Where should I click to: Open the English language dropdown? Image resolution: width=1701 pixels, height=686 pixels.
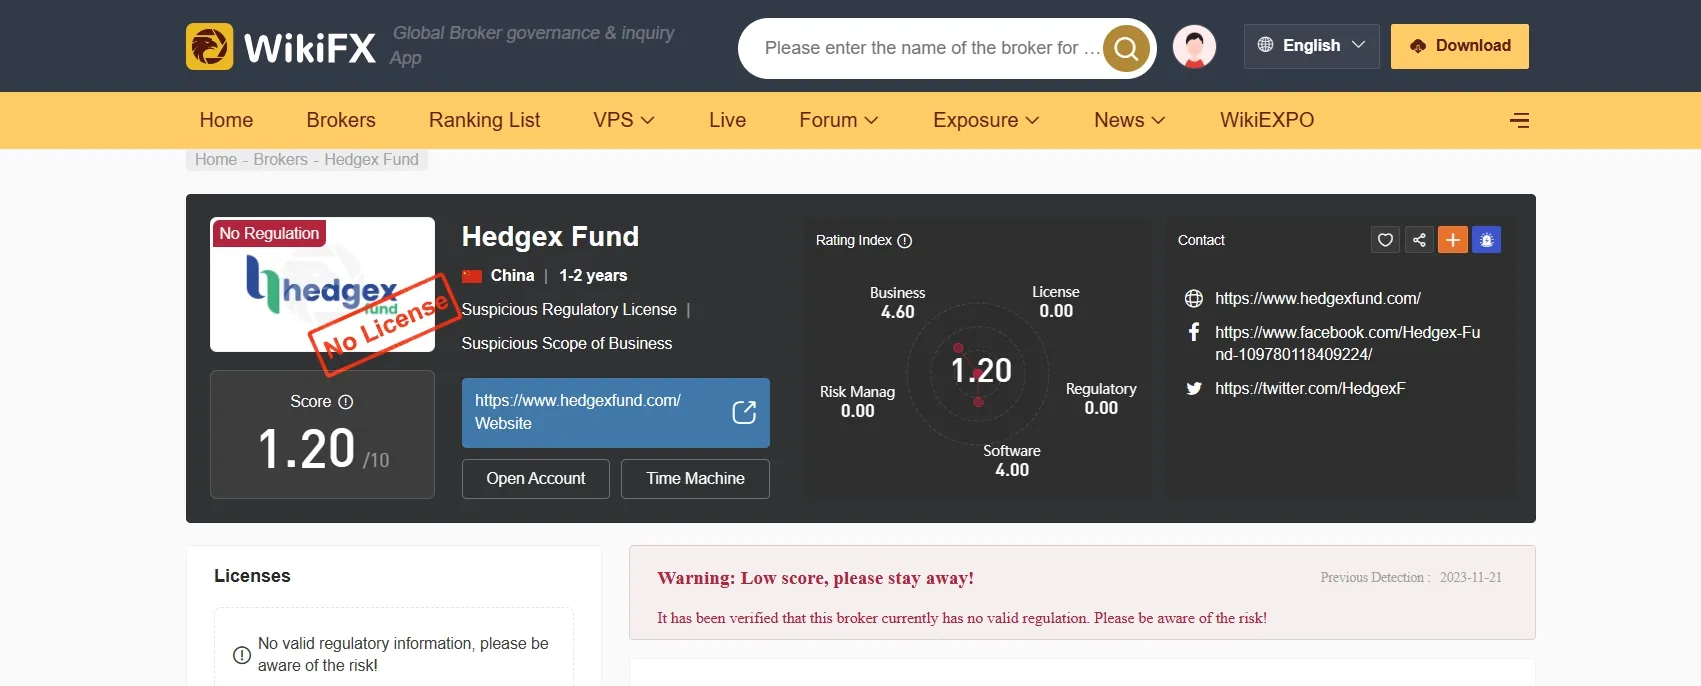point(1311,46)
